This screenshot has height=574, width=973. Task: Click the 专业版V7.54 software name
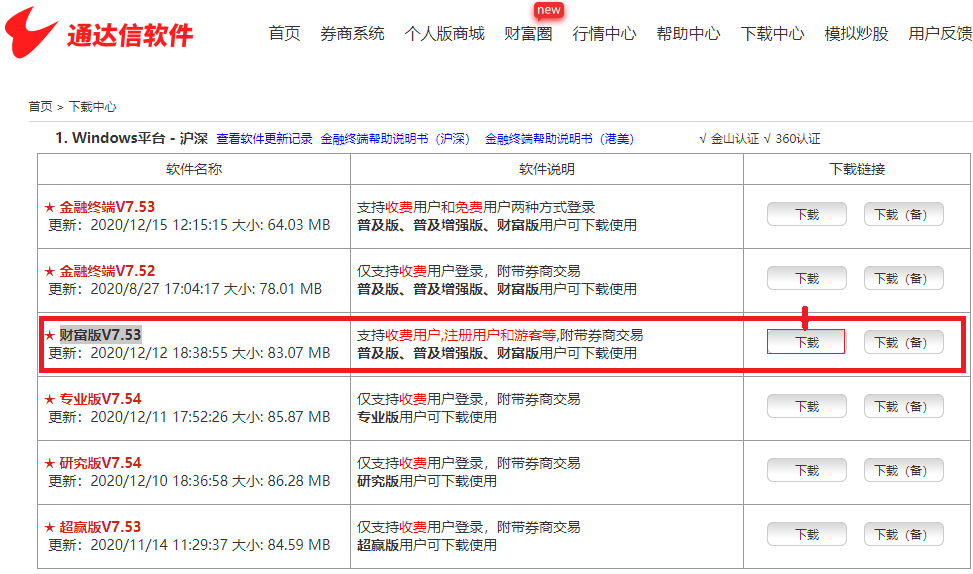pyautogui.click(x=100, y=398)
